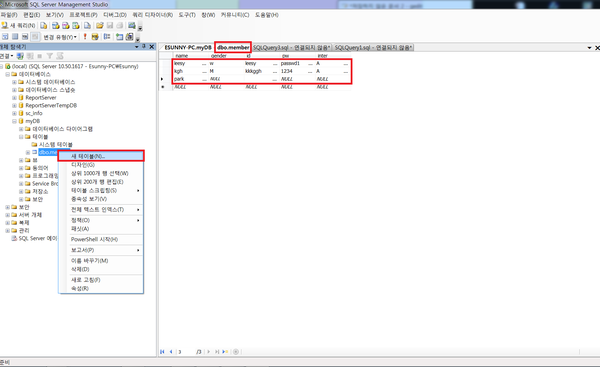Image resolution: width=600 pixels, height=367 pixels.
Task: Open Reports (보고서) submenu in context menu
Action: tap(101, 250)
